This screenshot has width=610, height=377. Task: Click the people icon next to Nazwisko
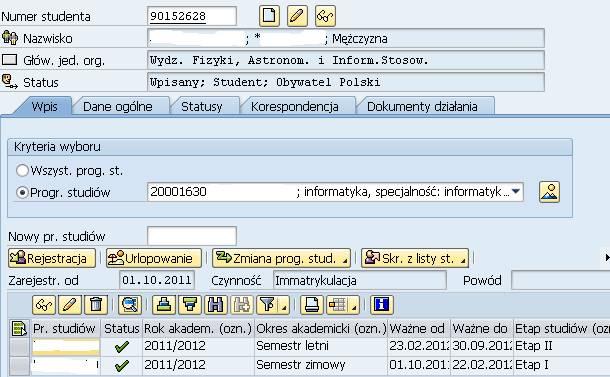point(10,38)
